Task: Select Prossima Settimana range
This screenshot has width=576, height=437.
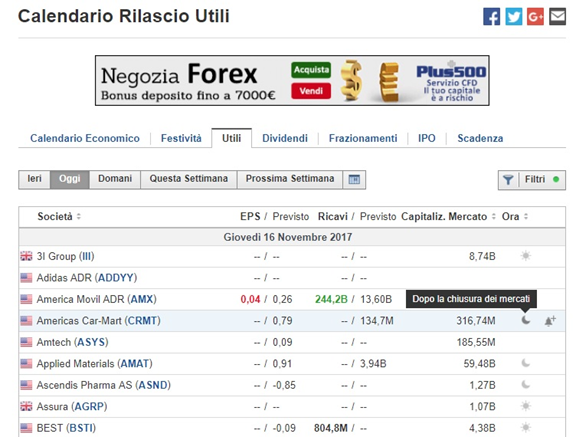Action: click(290, 179)
